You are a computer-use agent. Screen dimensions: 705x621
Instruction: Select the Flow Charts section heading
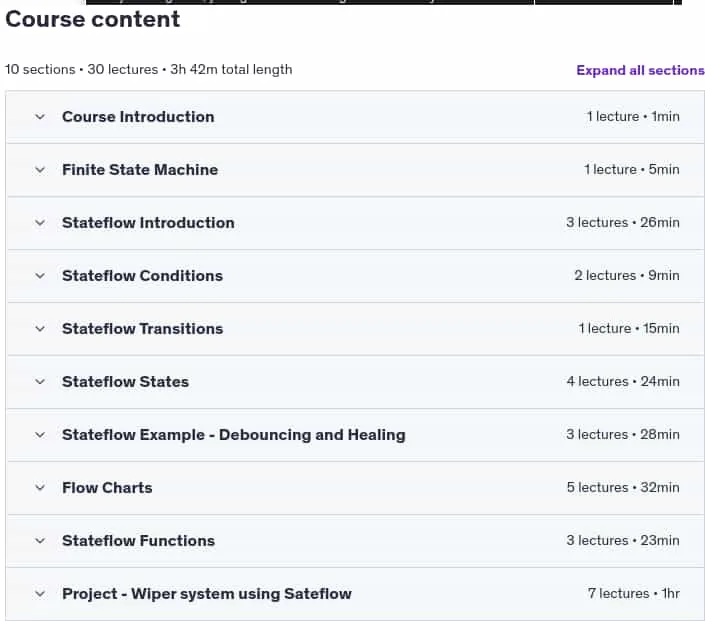(107, 488)
